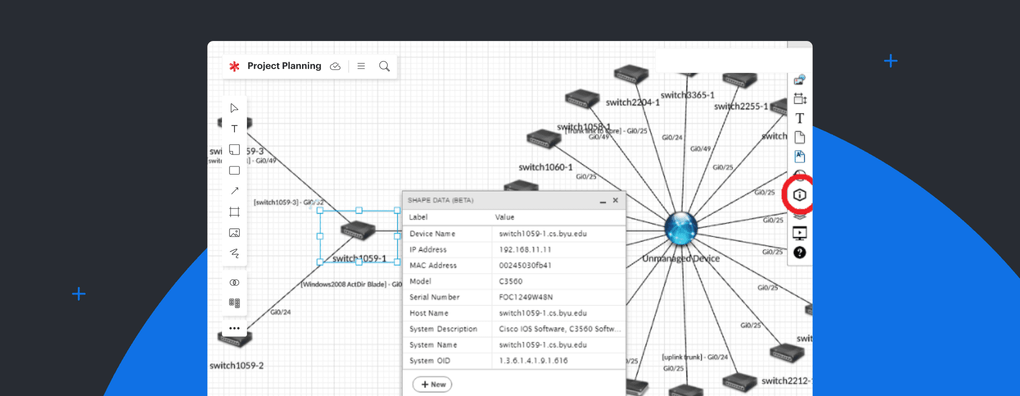Click the blue document icon in right dock
Viewport: 1020px width, 396px height.
point(800,156)
